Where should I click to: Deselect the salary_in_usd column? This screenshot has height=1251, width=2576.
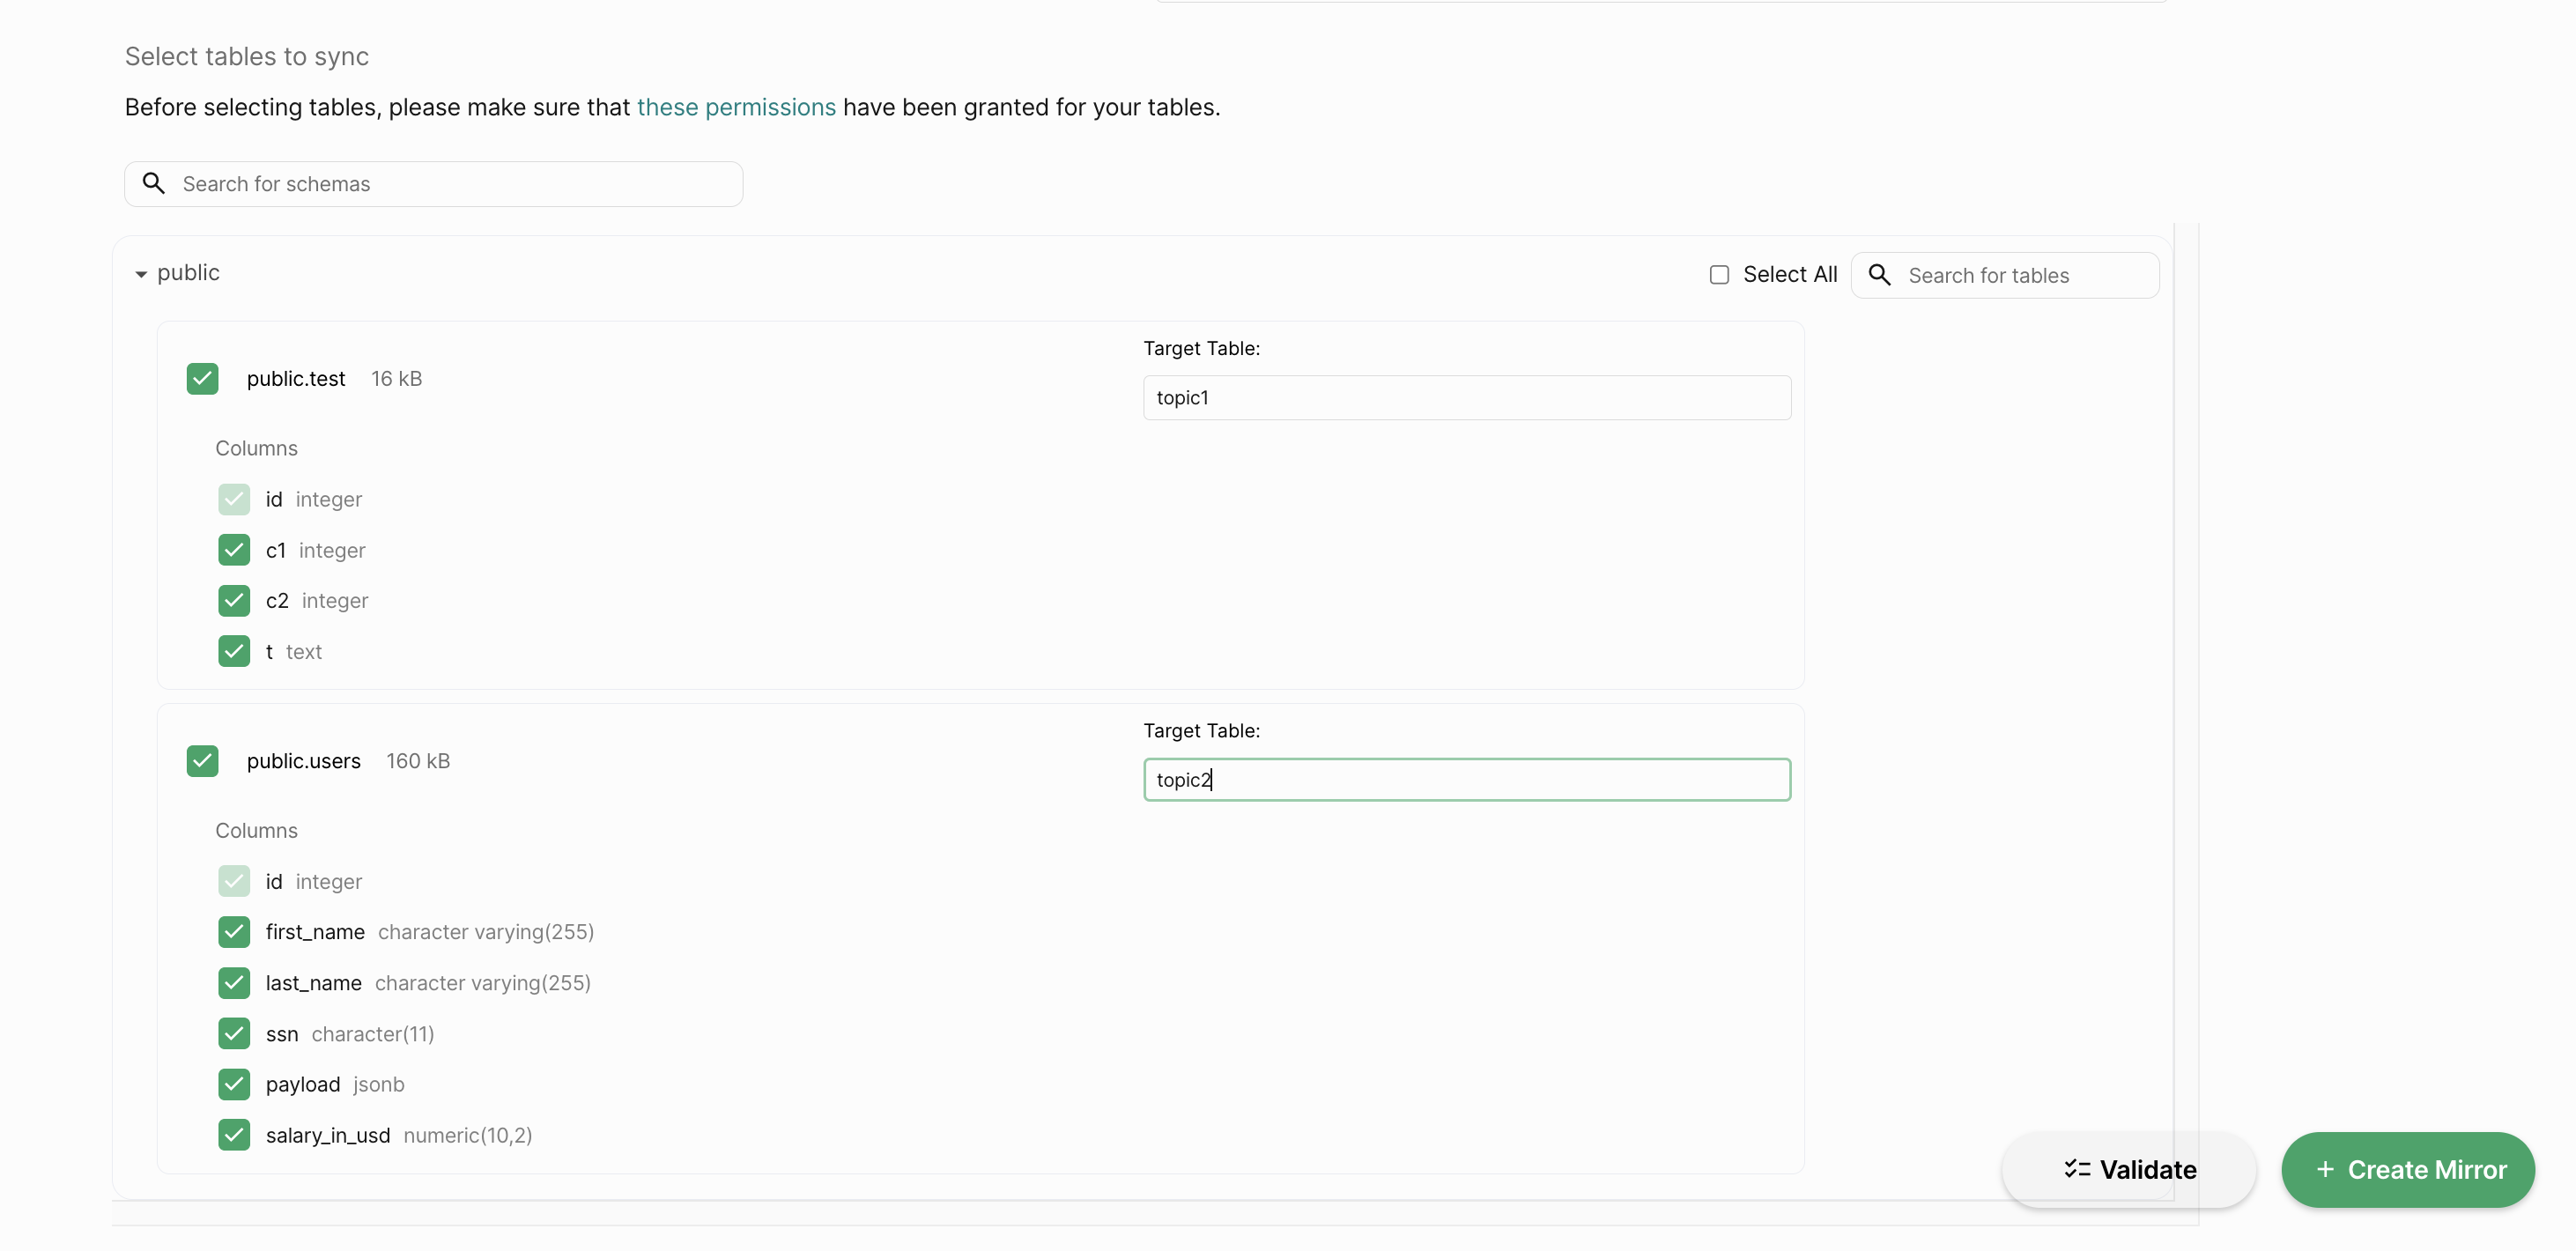234,1135
